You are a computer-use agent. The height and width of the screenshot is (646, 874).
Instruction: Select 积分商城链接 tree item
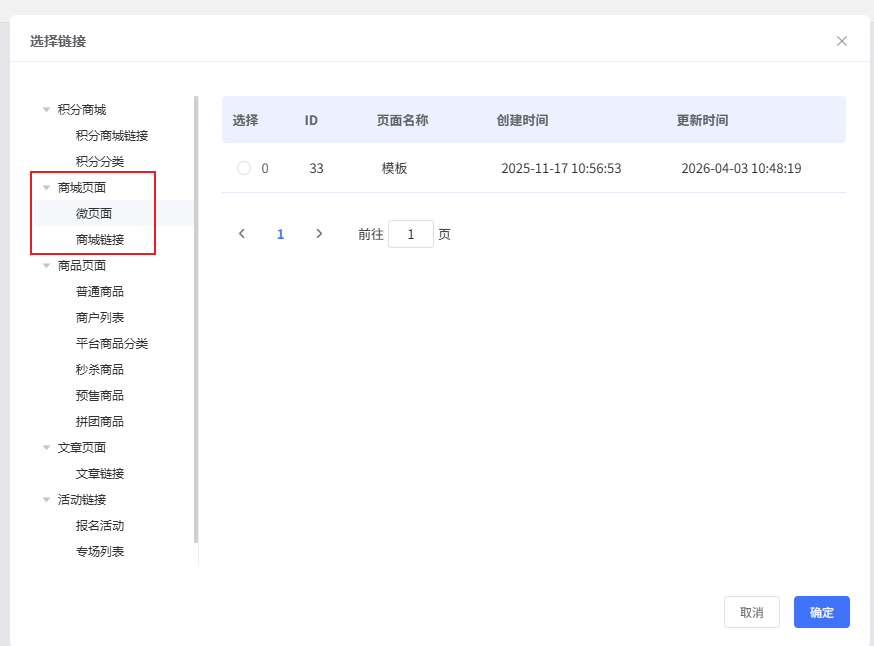point(112,136)
